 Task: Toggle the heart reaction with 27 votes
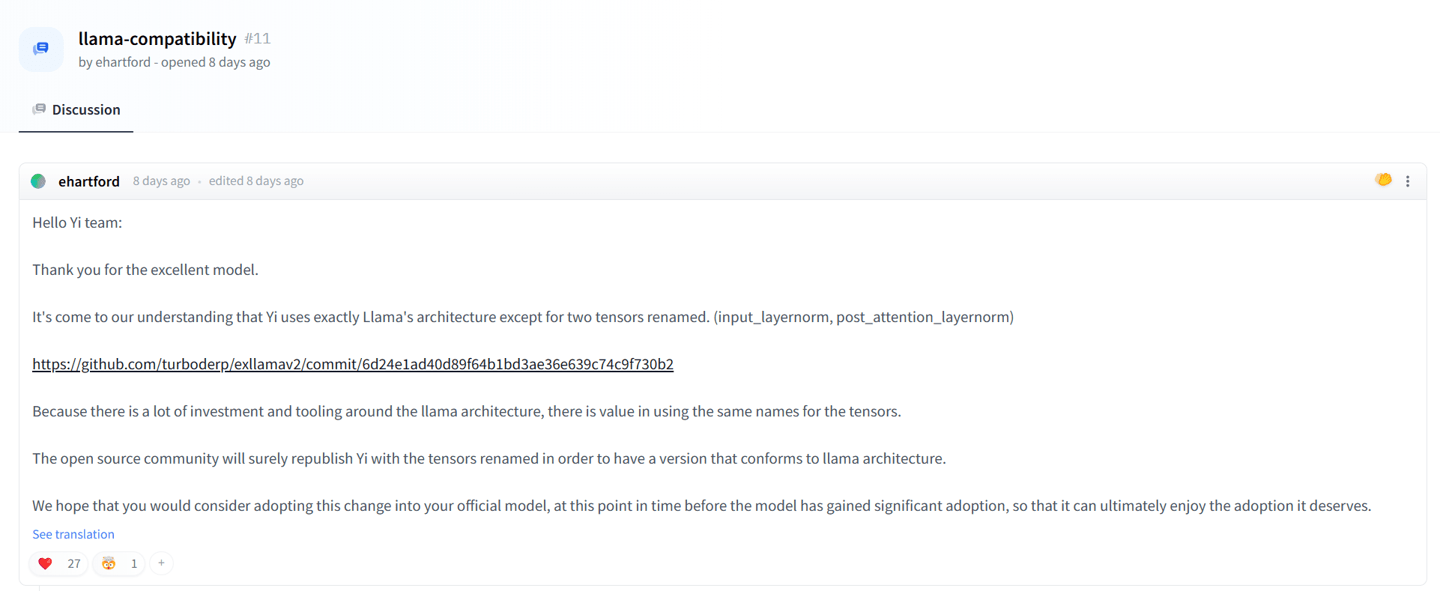59,563
